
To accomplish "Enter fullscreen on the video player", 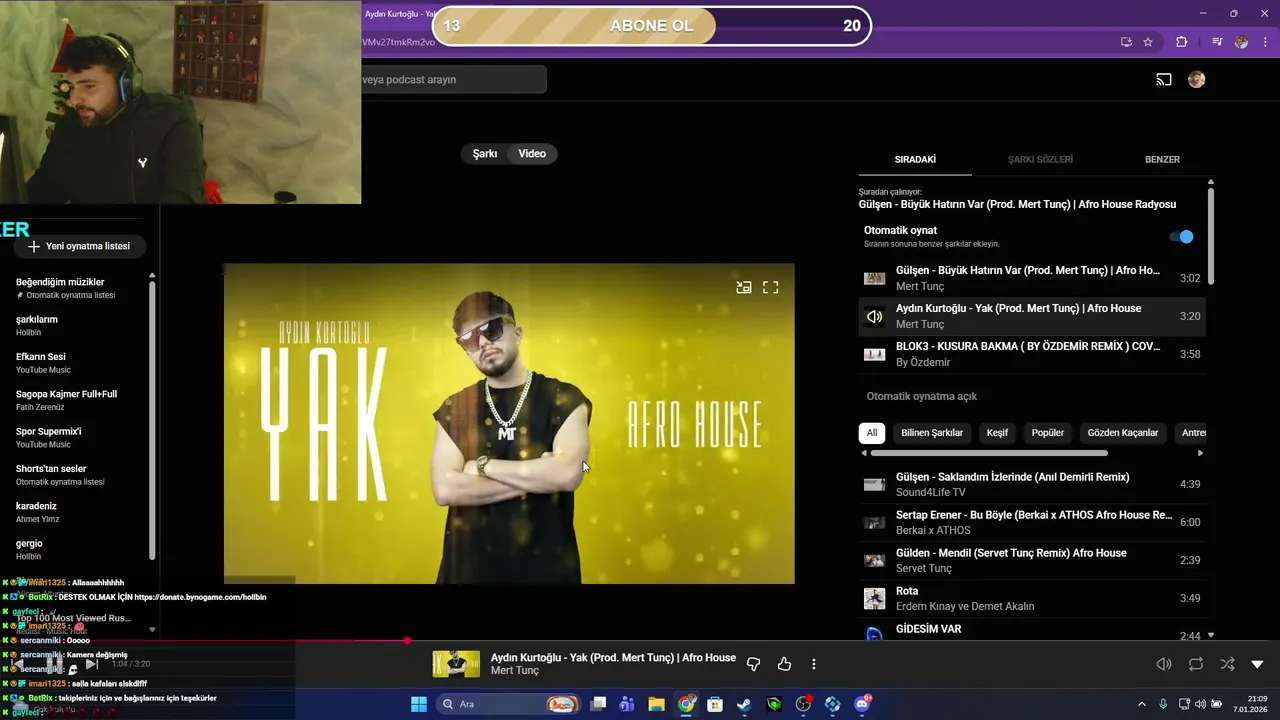I will (x=771, y=287).
